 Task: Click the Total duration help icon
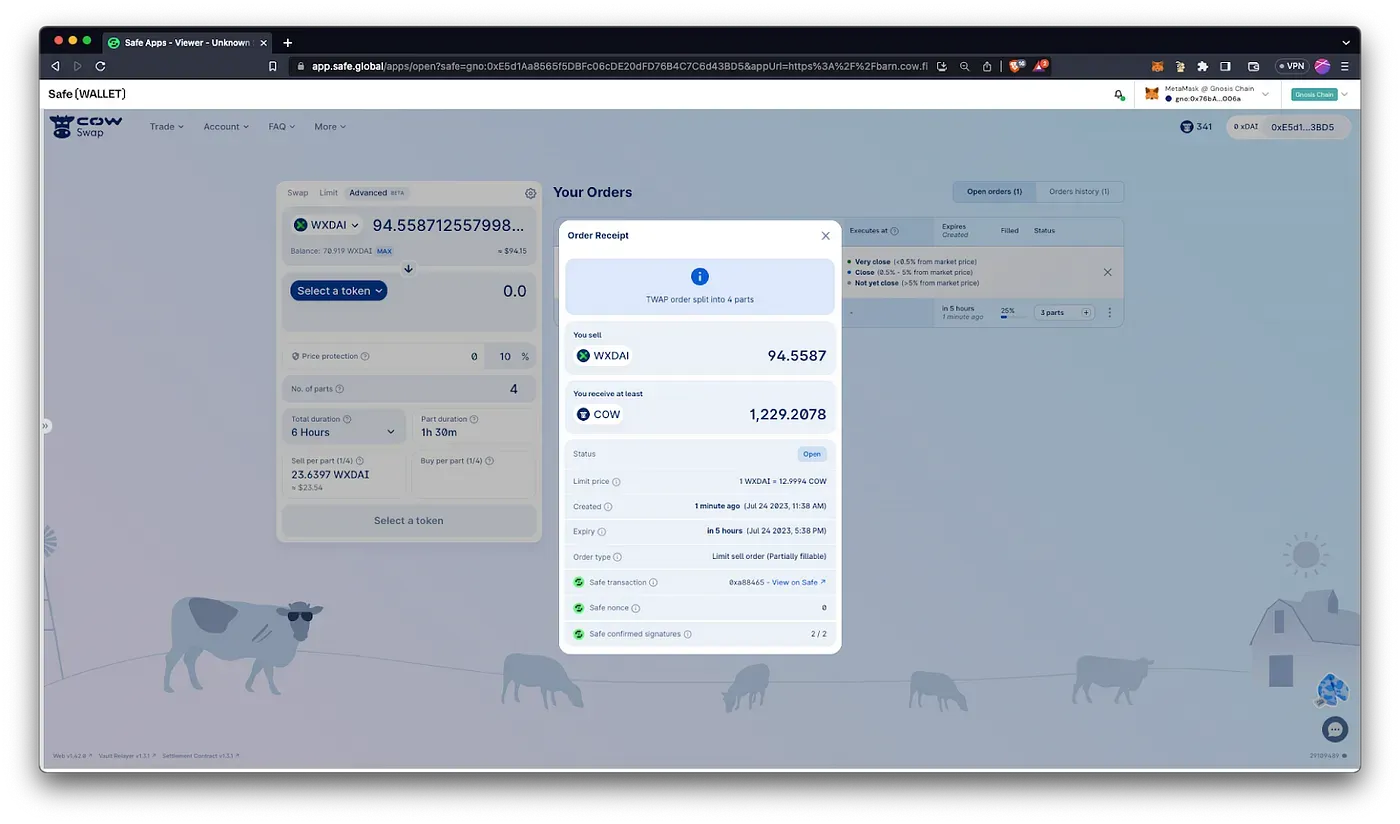(347, 419)
